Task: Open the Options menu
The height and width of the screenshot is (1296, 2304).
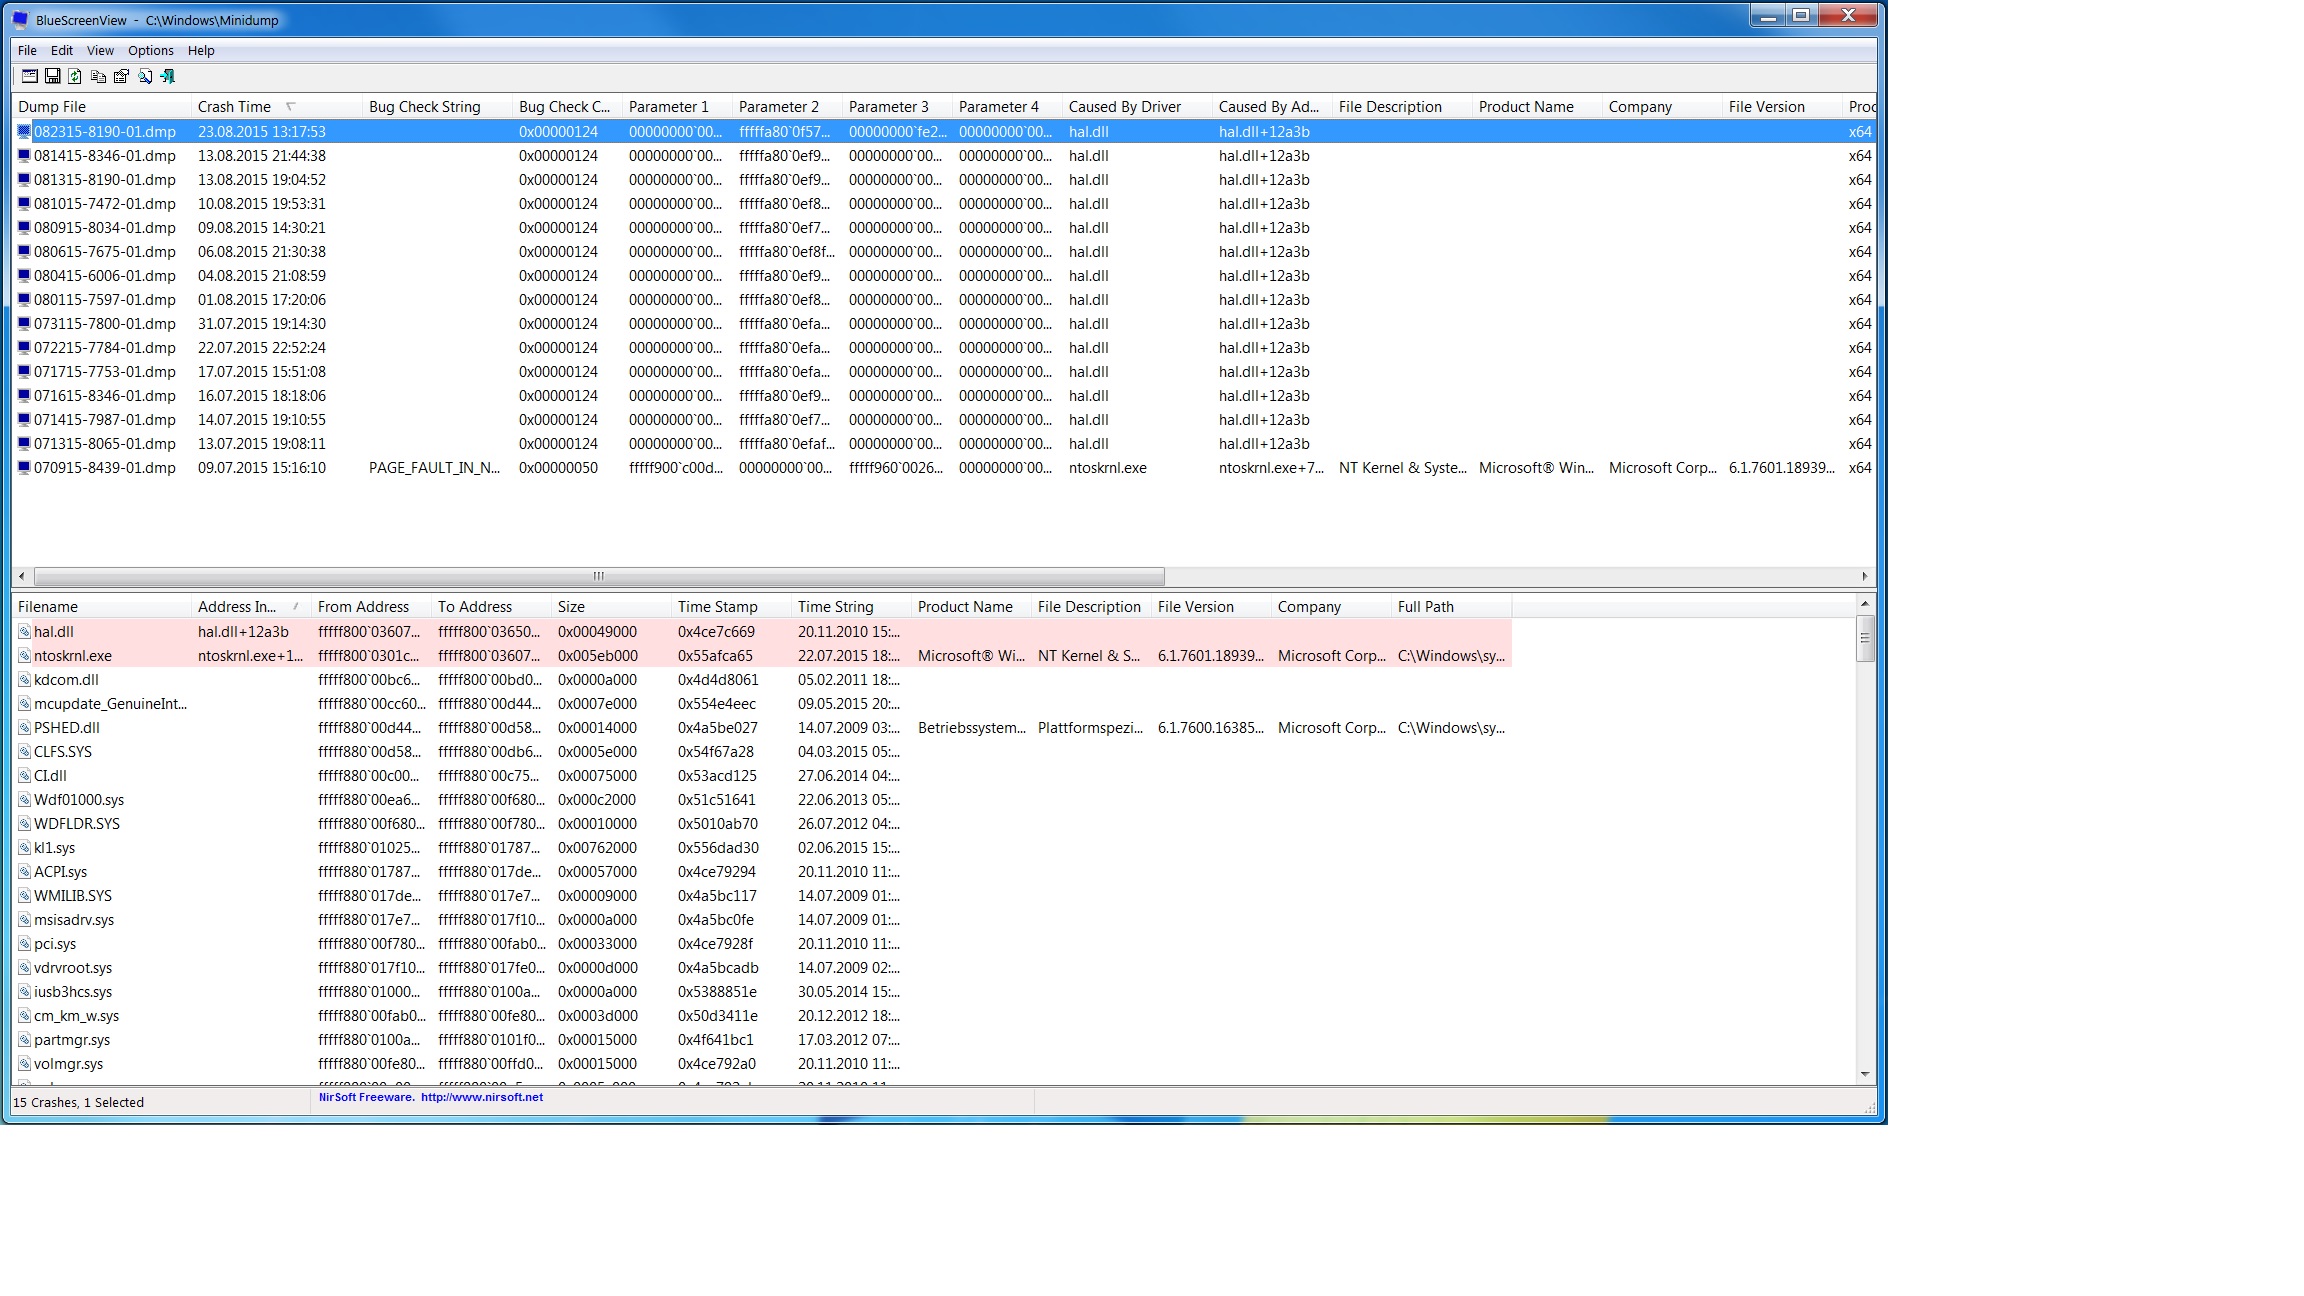Action: click(150, 50)
